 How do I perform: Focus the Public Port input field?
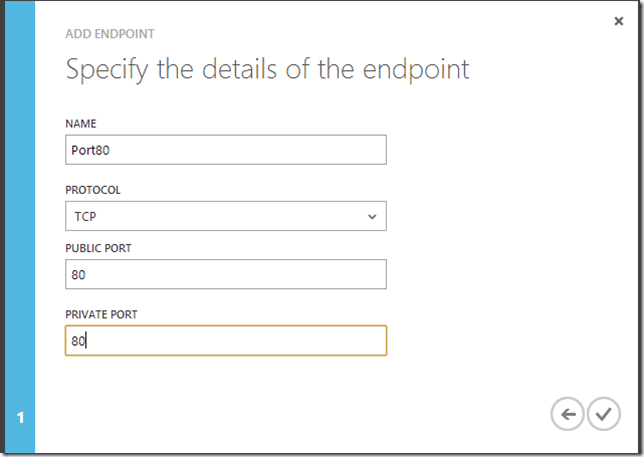coord(226,274)
